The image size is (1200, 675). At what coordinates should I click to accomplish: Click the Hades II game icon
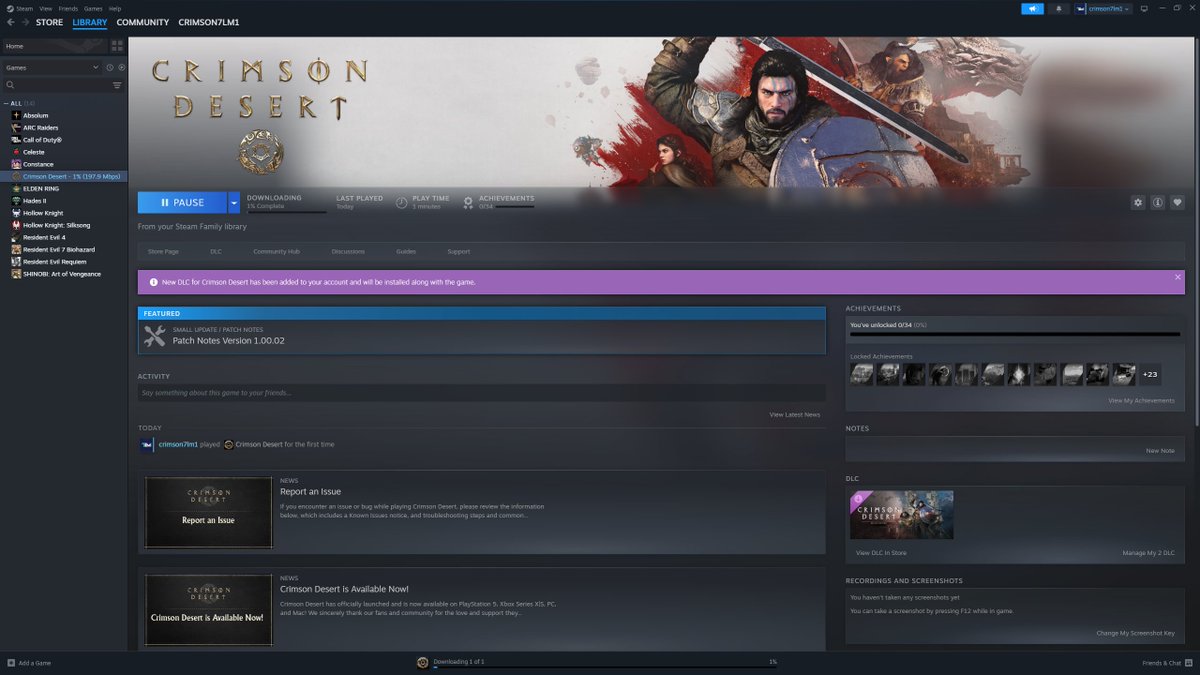click(16, 200)
